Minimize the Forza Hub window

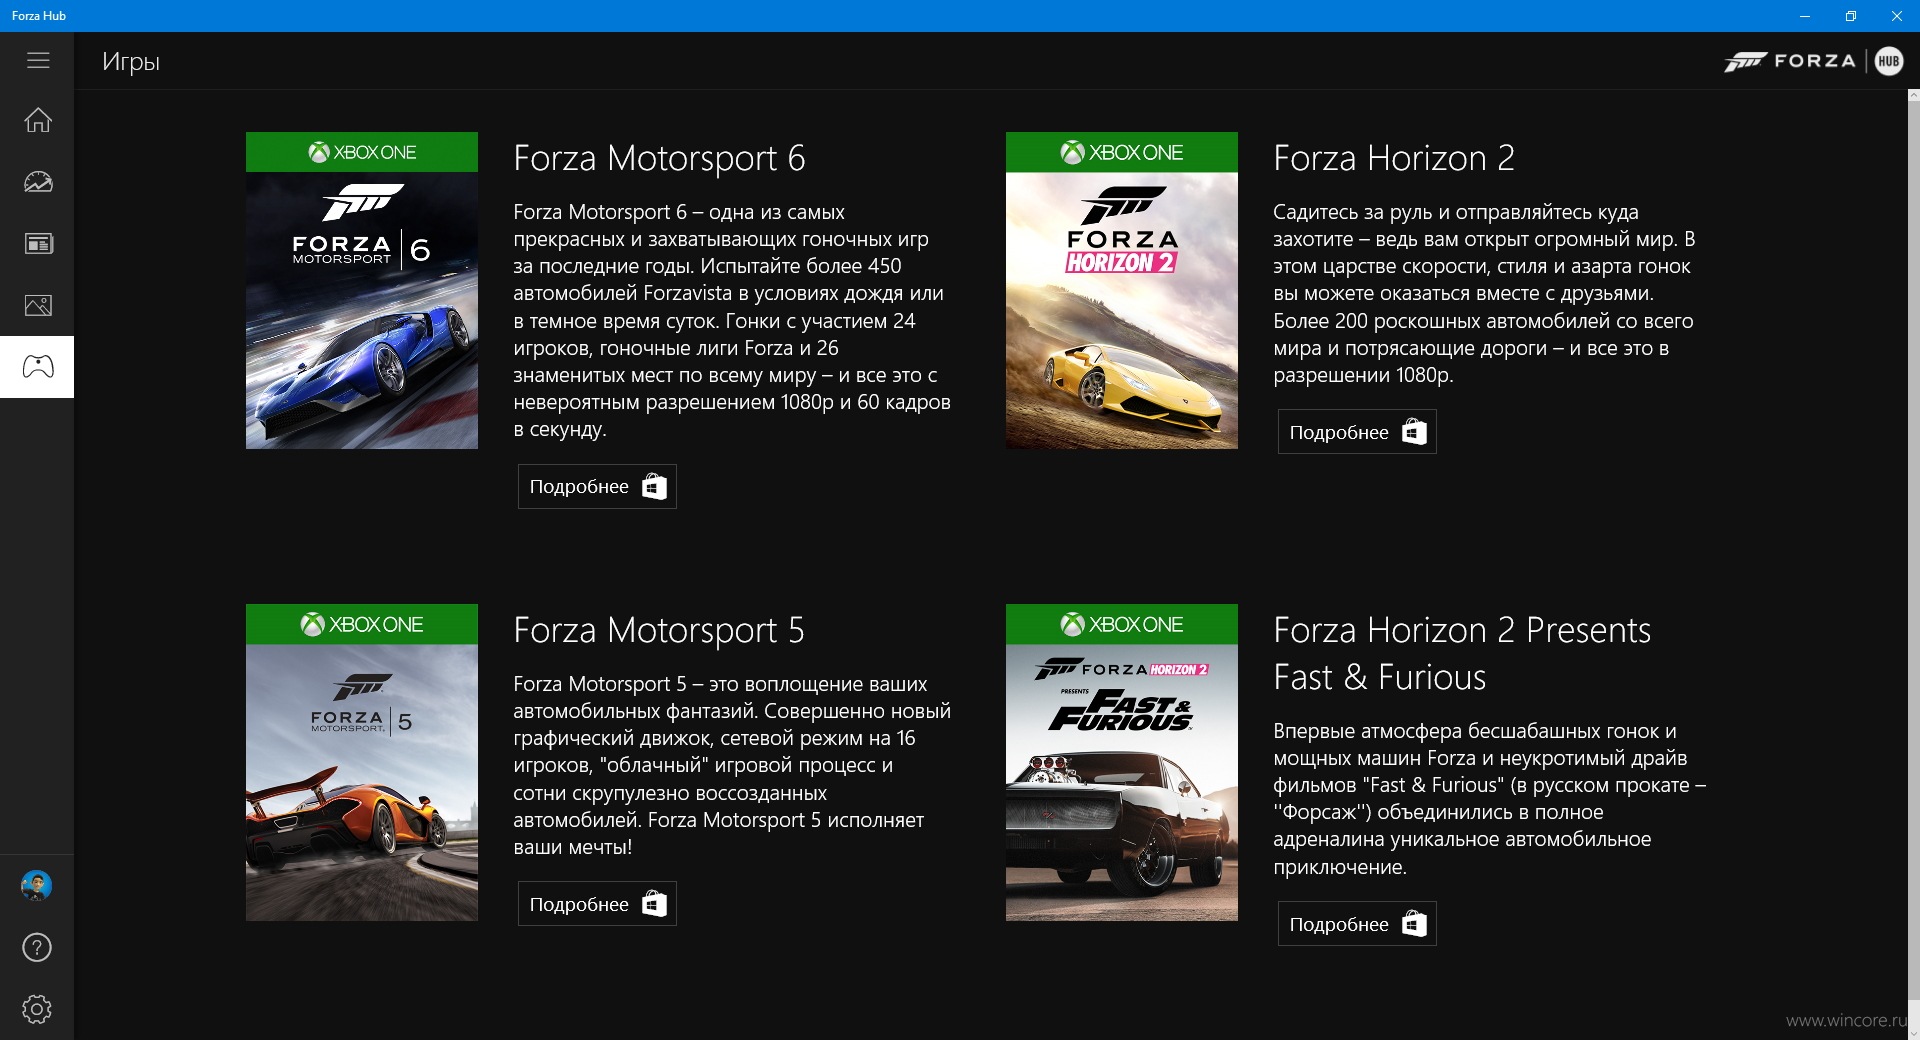[x=1805, y=16]
